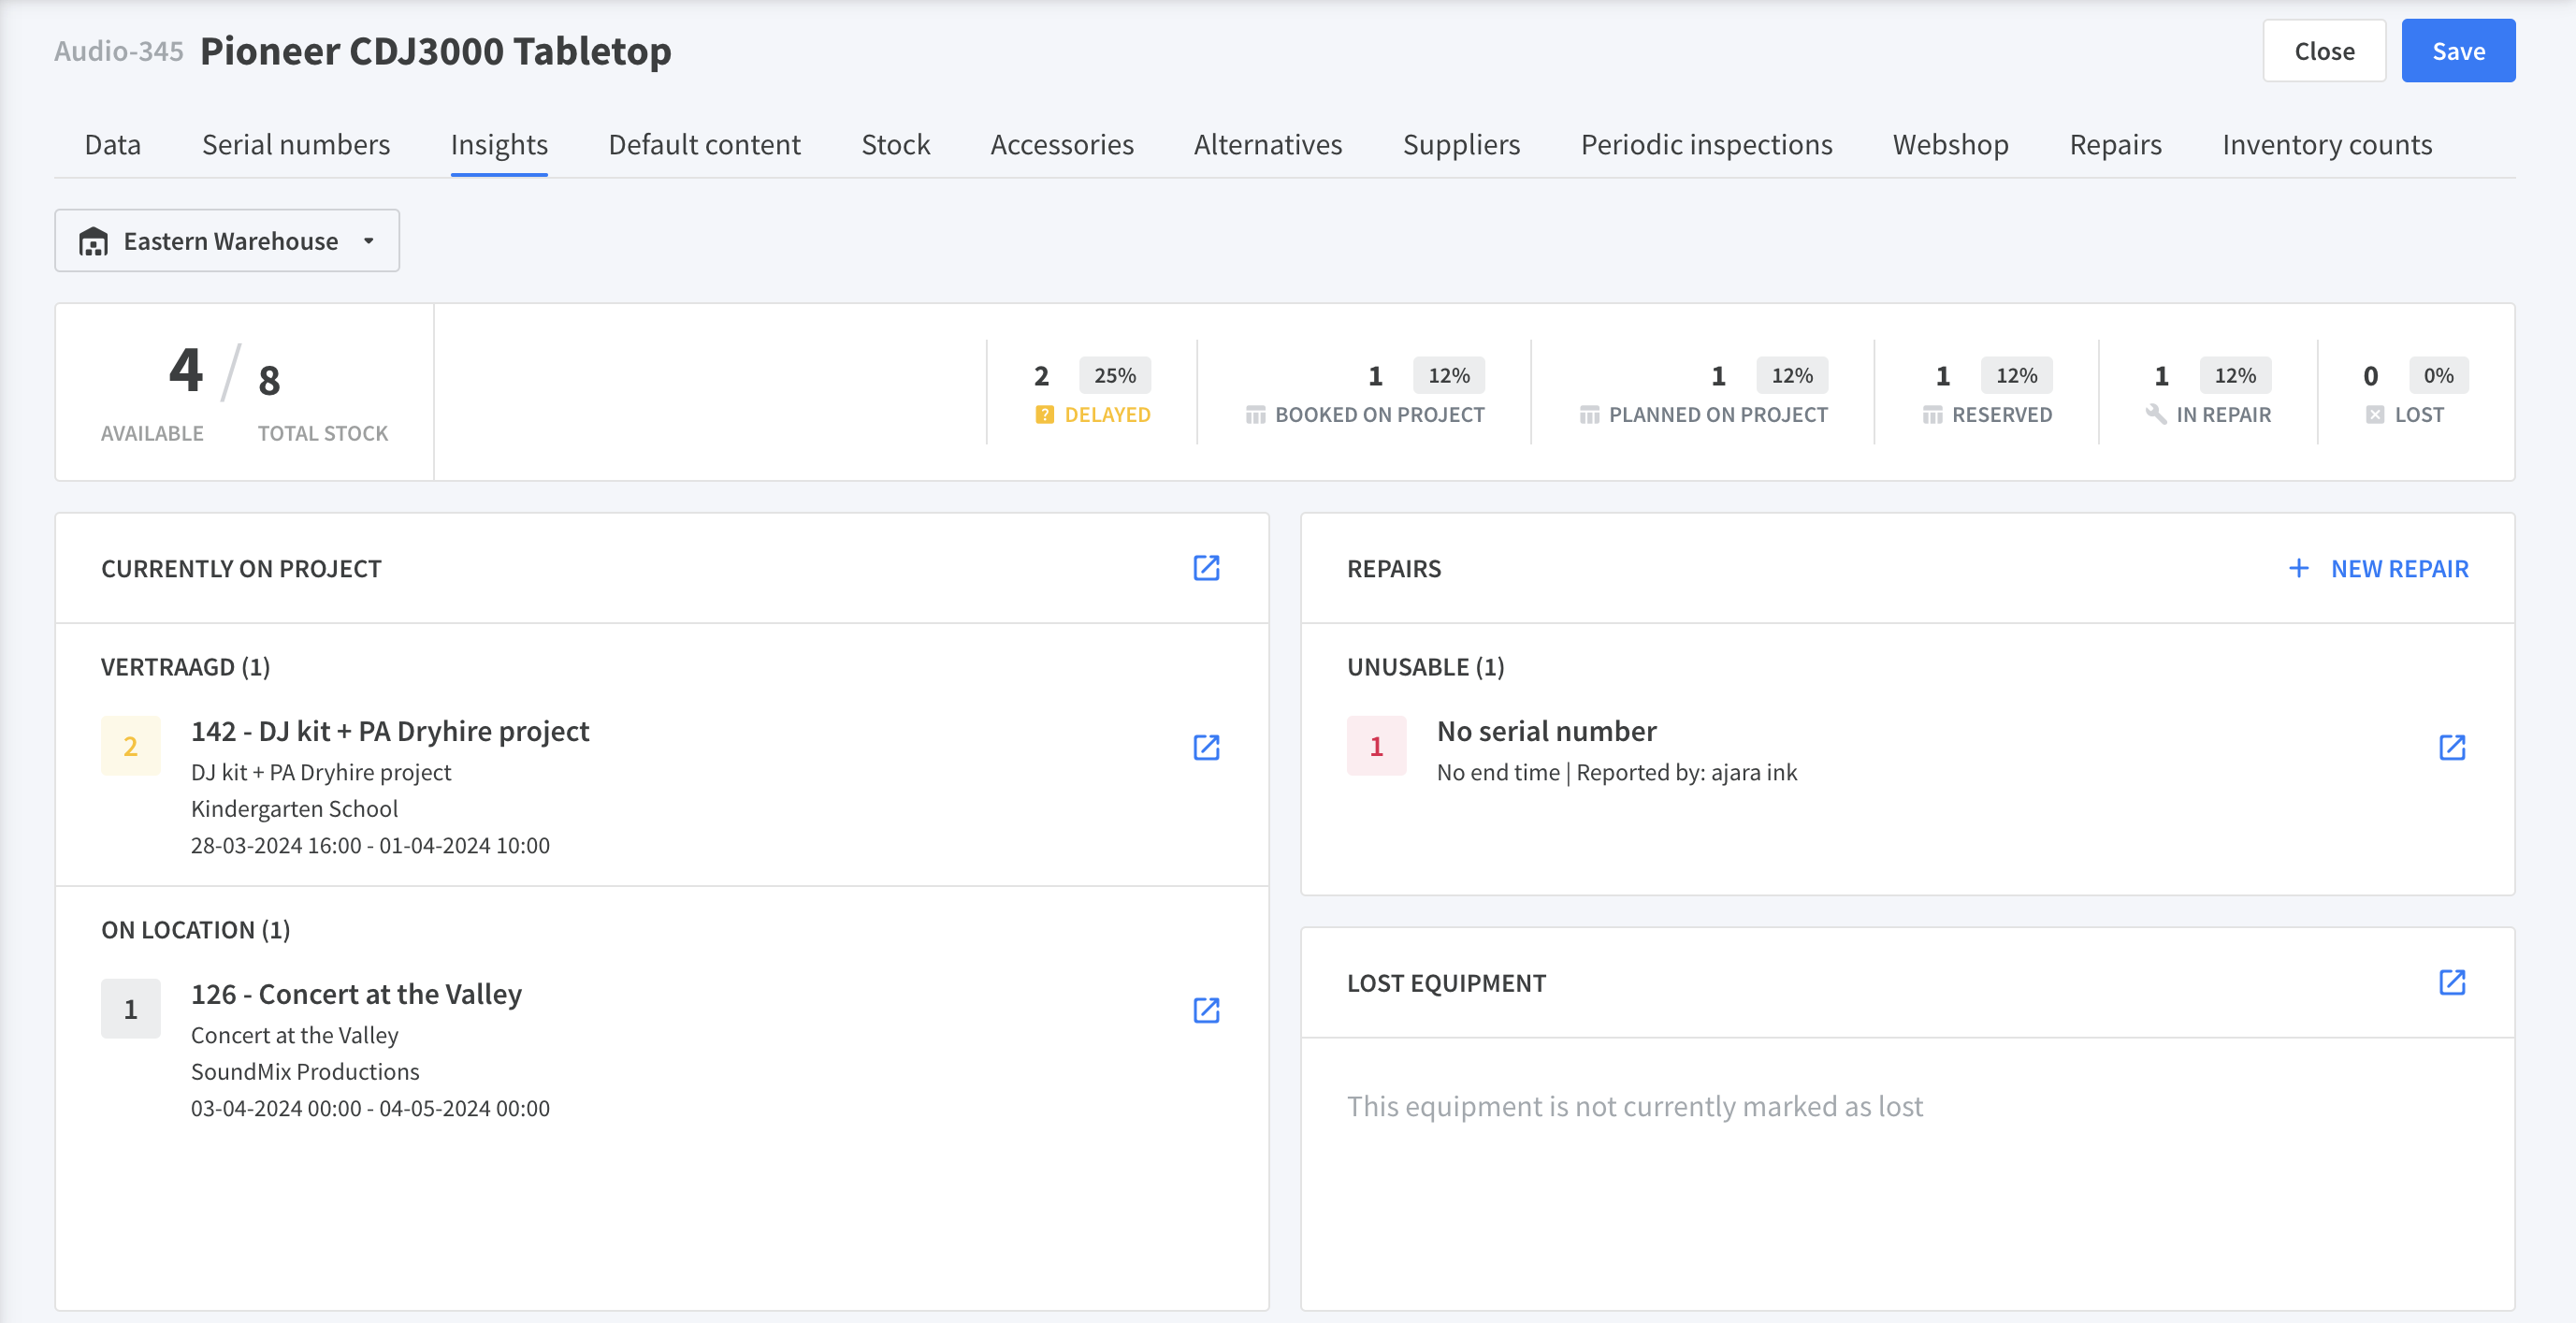Open the Alternatives tab

click(x=1268, y=144)
